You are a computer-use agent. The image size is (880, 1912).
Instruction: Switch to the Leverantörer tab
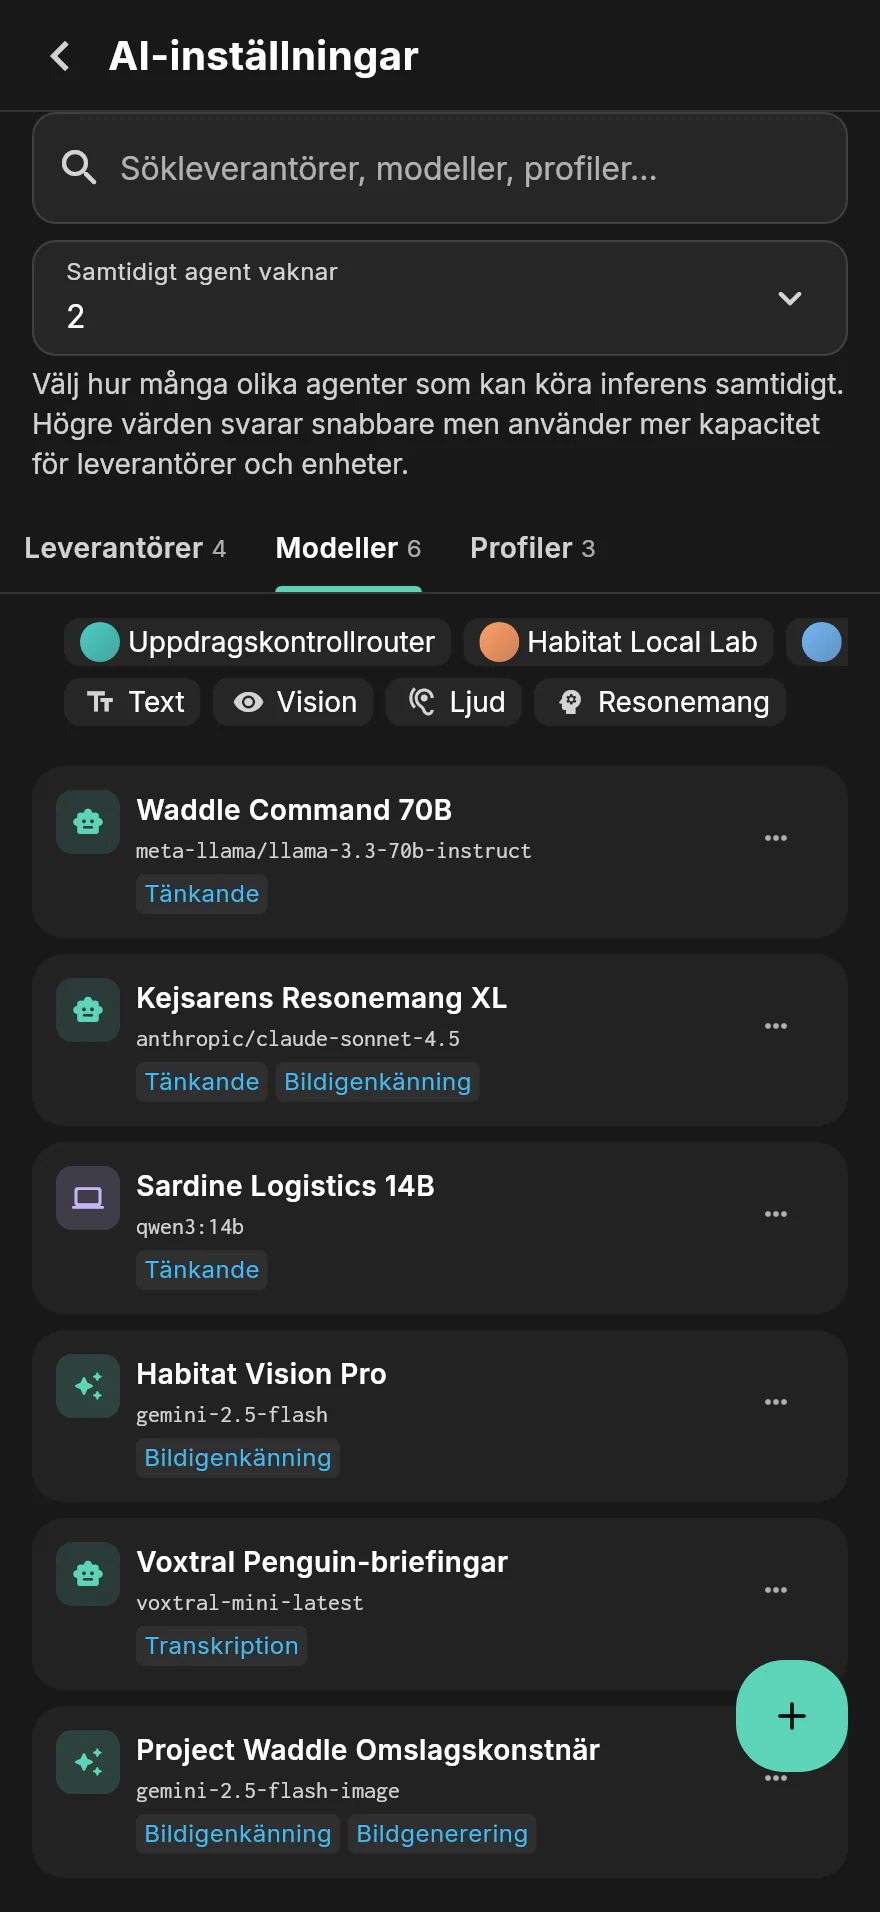125,548
